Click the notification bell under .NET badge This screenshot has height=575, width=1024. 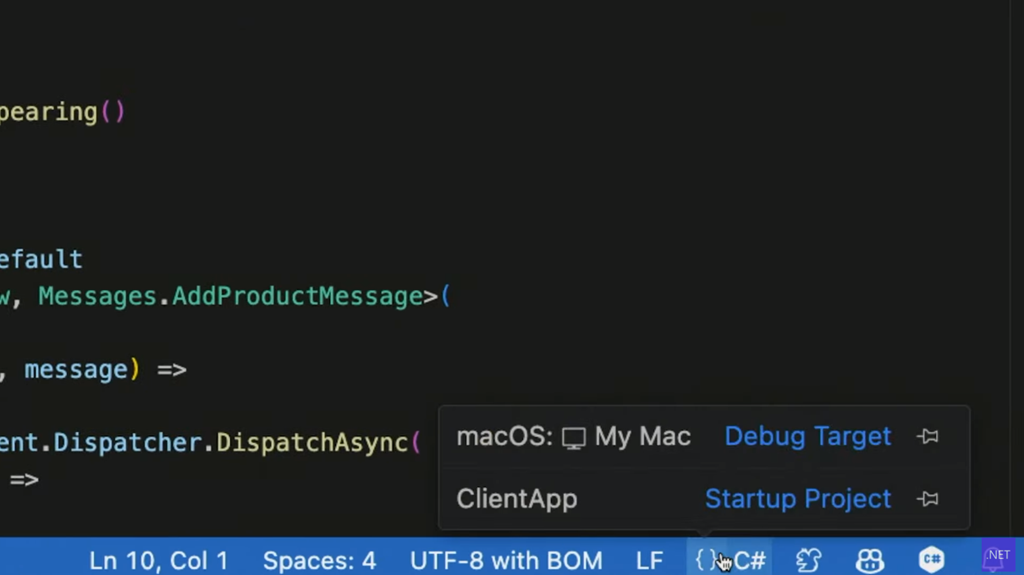click(x=995, y=560)
